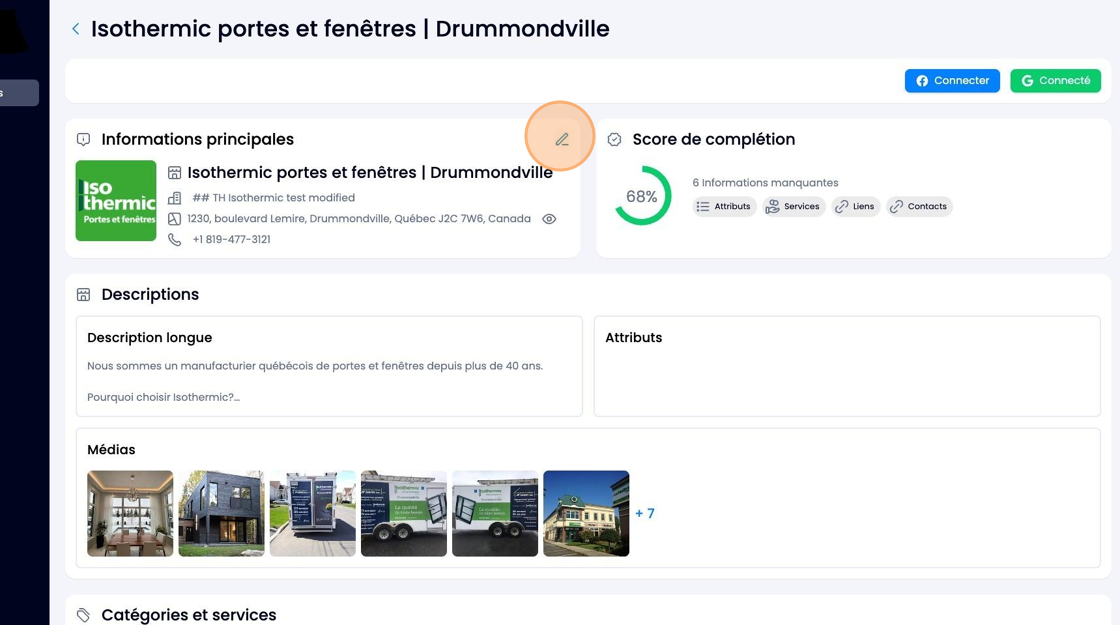Open the Attributs missing info chip
Viewport: 1120px width, 625px height.
[724, 206]
